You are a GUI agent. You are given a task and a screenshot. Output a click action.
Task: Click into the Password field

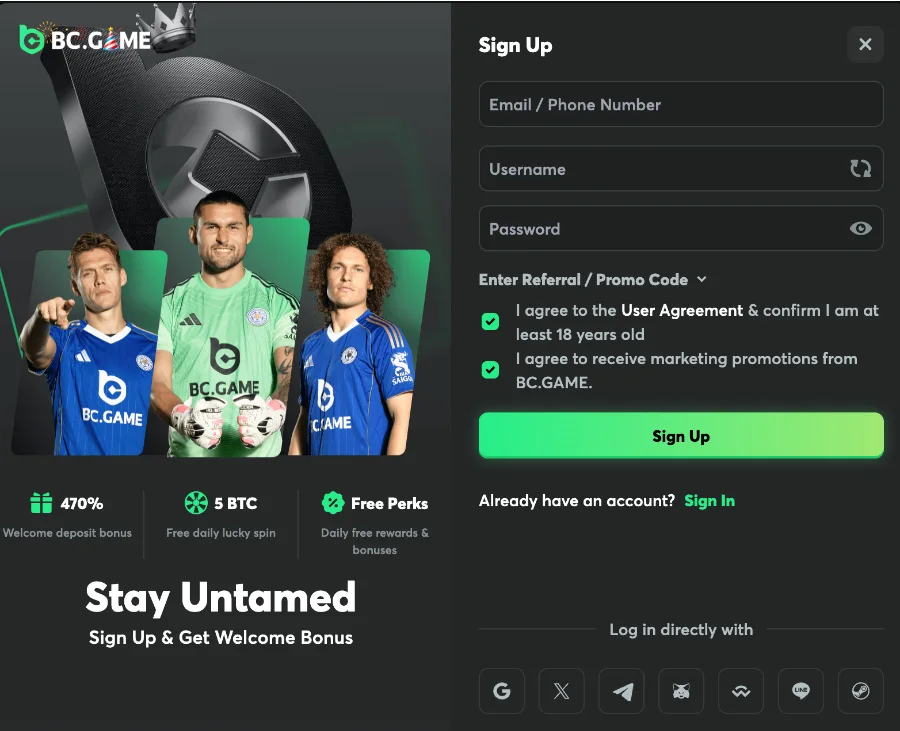tap(660, 229)
